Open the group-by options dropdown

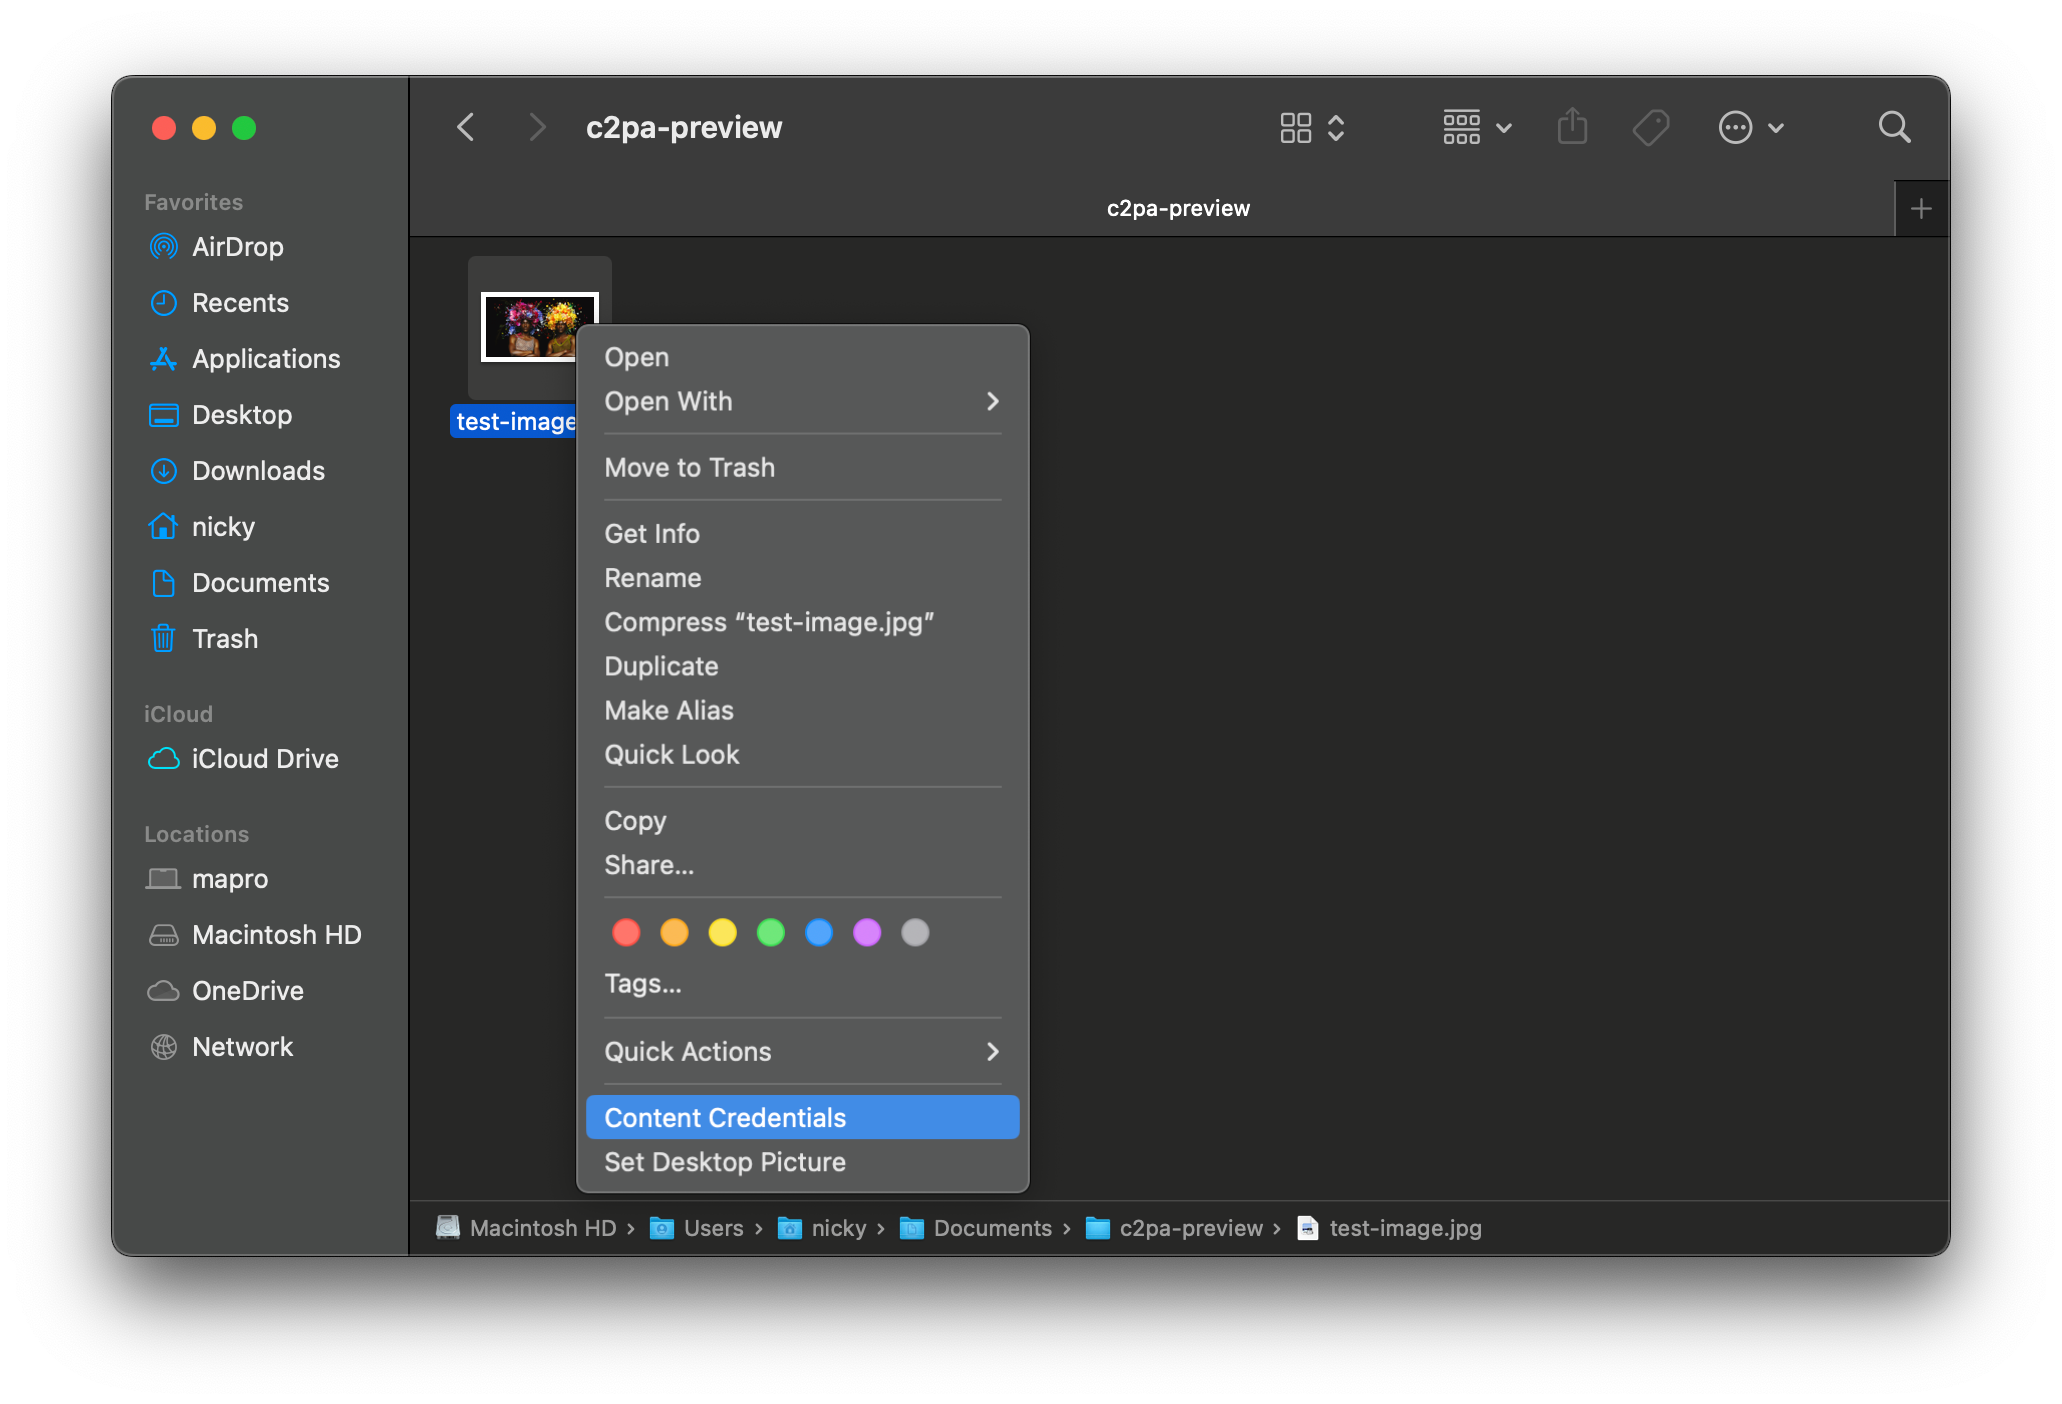click(1476, 128)
